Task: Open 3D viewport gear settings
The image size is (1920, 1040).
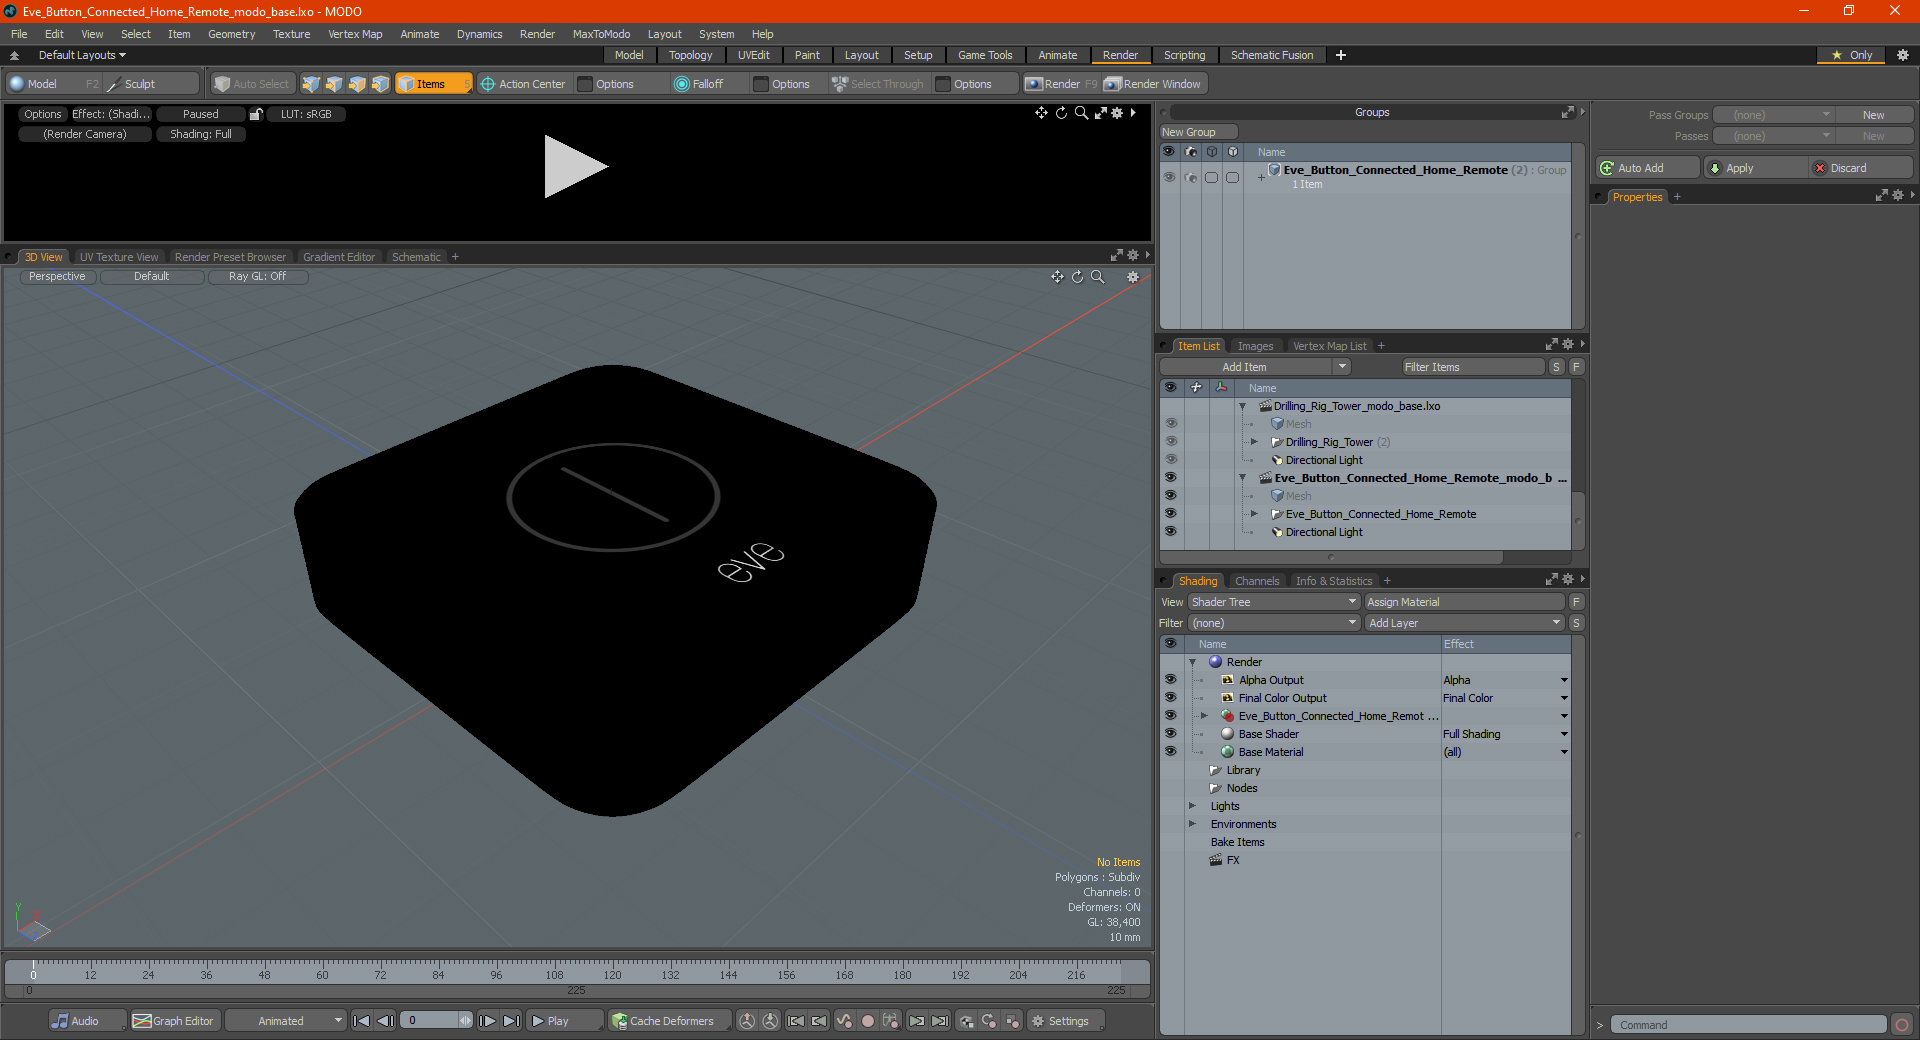Action: click(1133, 277)
